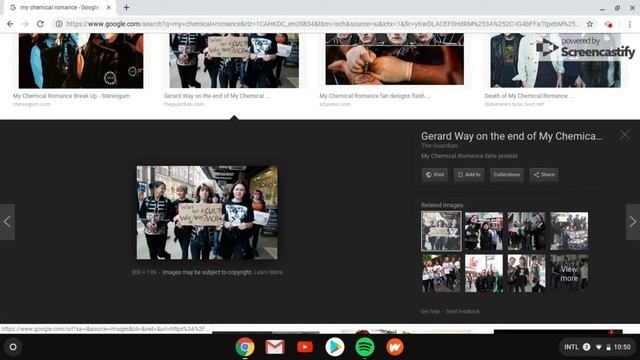The height and width of the screenshot is (360, 640).
Task: Click the Learn More copyright link
Action: tap(268, 272)
